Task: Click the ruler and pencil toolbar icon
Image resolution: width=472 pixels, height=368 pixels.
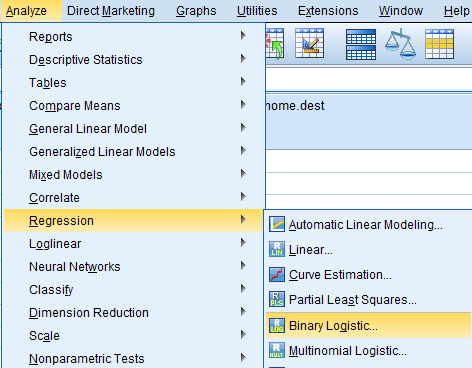Action: click(x=309, y=43)
